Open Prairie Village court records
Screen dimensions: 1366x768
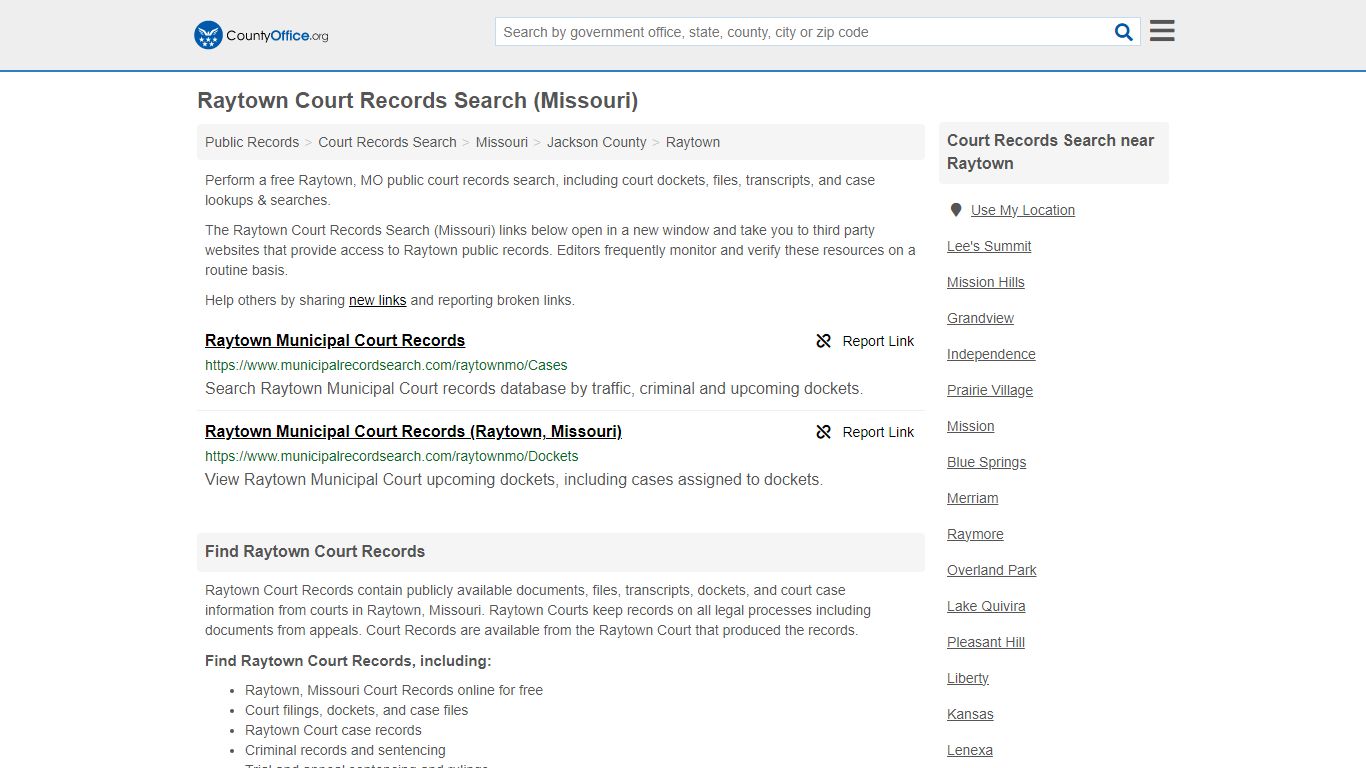tap(990, 390)
